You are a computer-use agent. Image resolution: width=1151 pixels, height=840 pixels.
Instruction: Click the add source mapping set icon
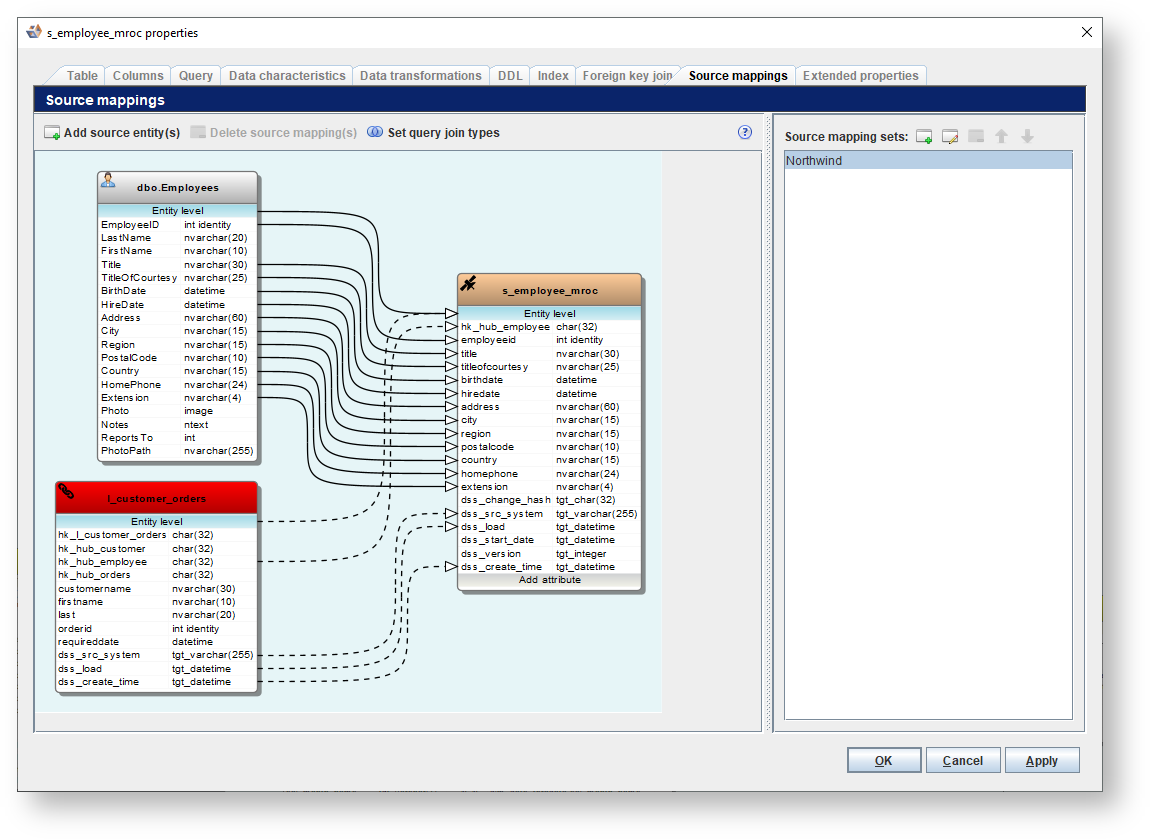pos(924,137)
